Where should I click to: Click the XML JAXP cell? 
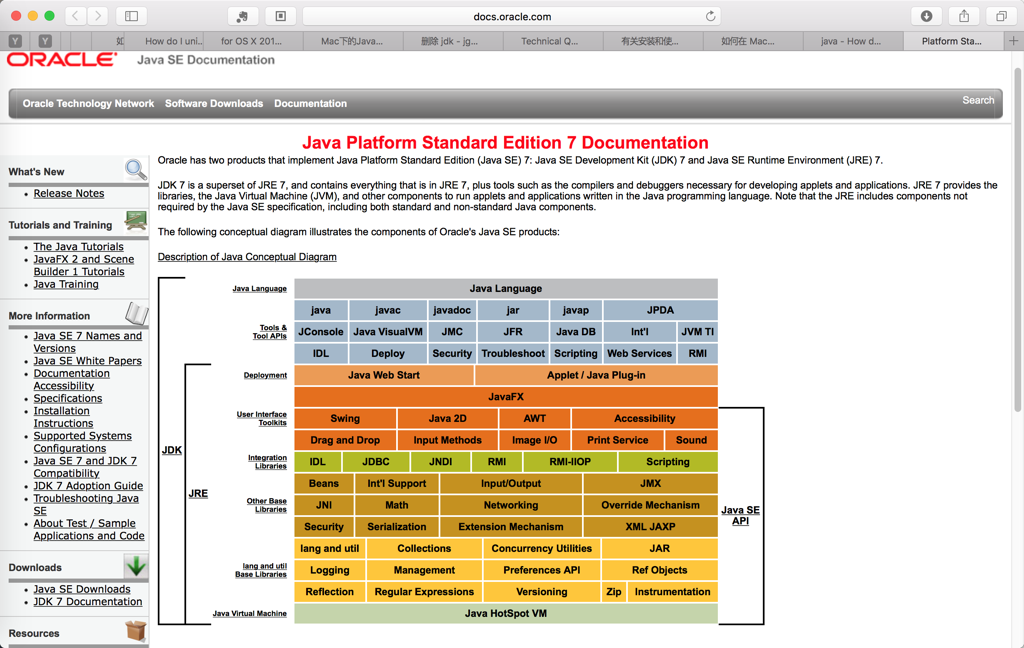[x=650, y=526]
